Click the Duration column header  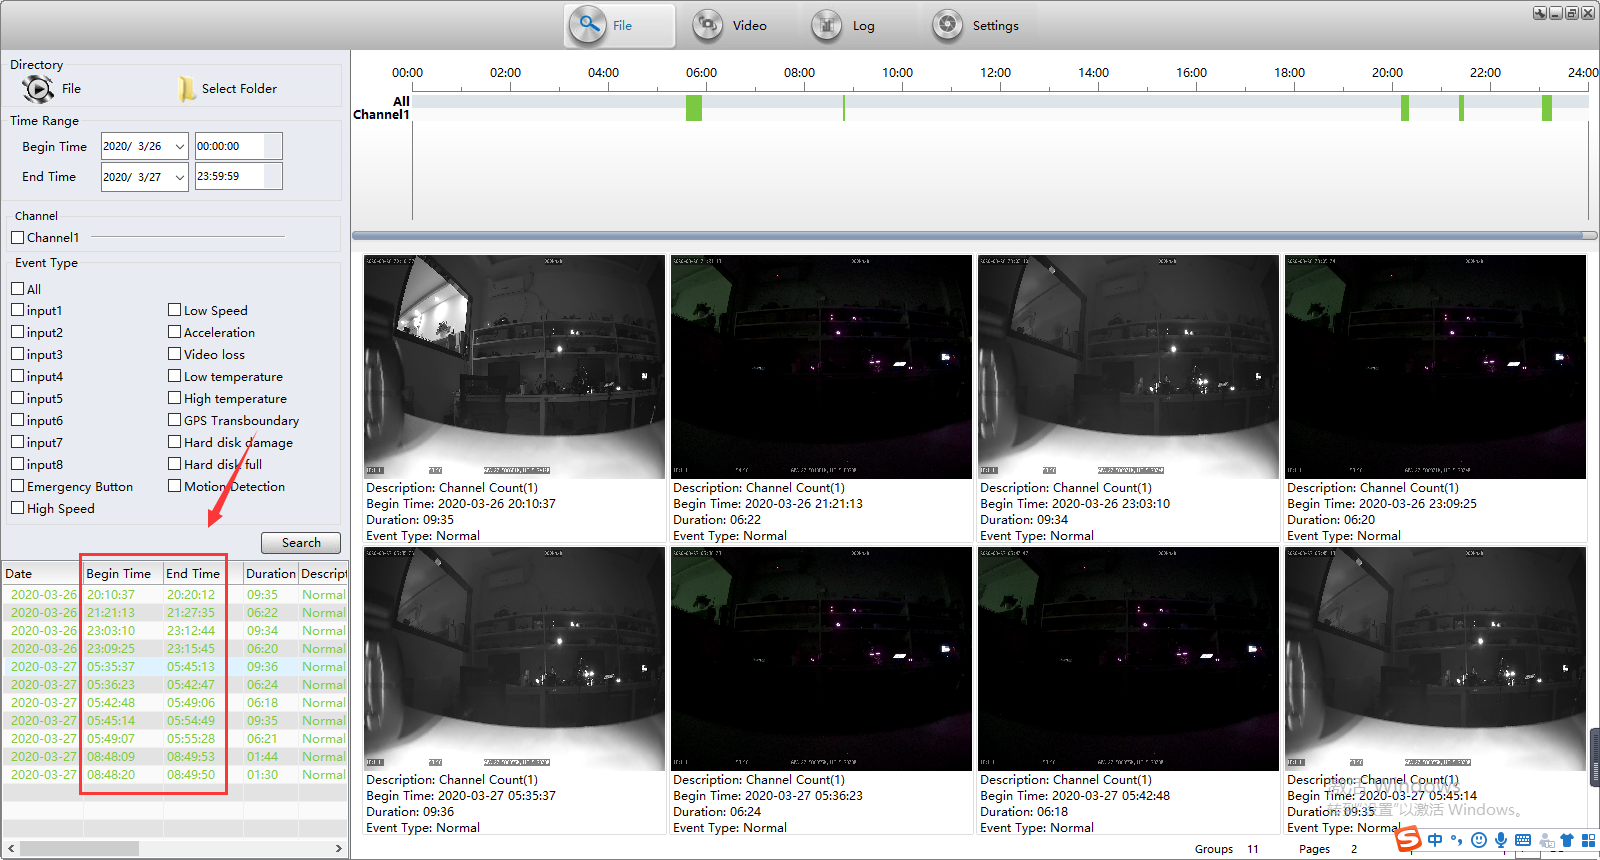pos(270,574)
